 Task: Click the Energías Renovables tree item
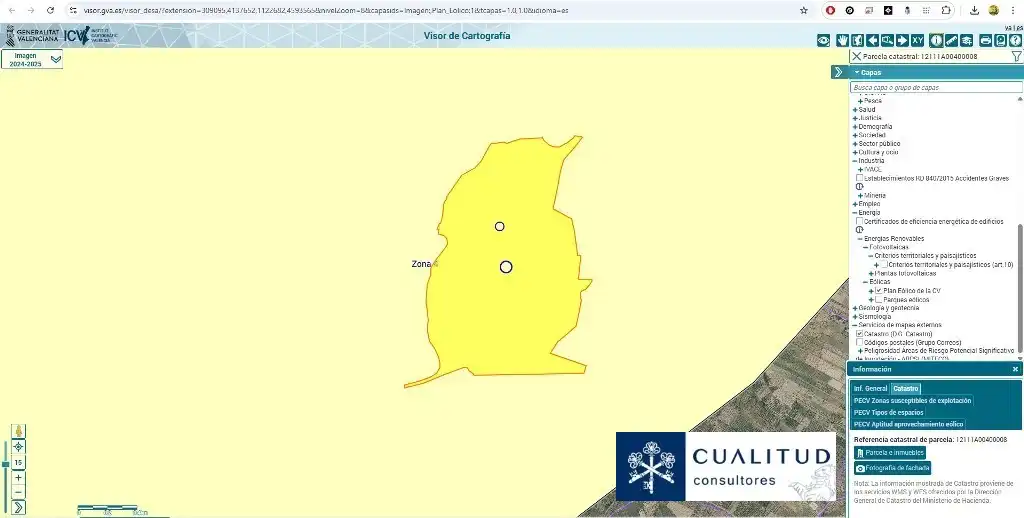point(894,238)
